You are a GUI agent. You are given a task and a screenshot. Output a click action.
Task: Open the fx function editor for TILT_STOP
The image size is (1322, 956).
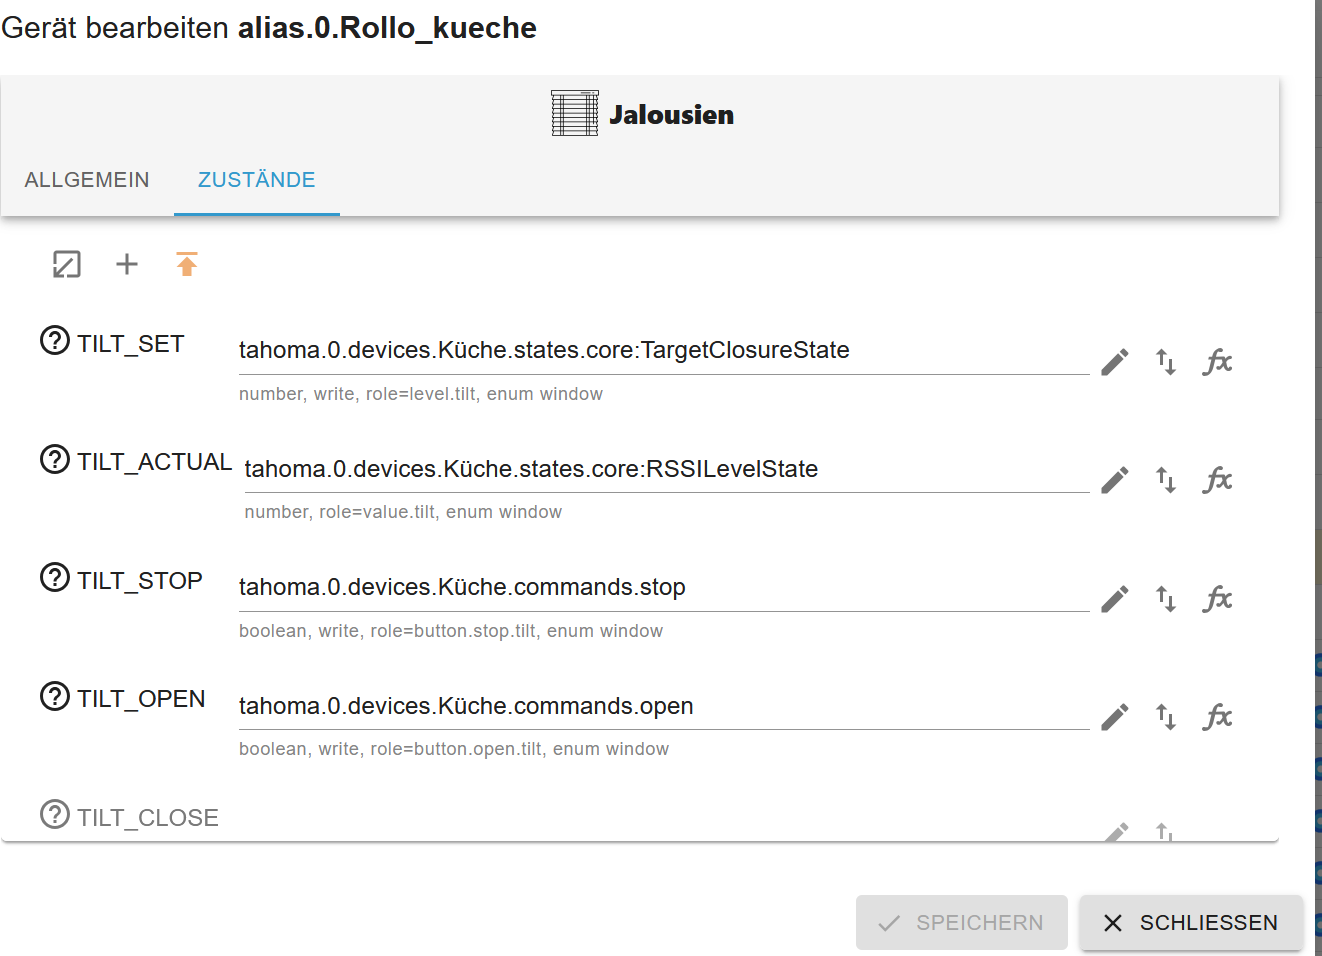point(1217,598)
